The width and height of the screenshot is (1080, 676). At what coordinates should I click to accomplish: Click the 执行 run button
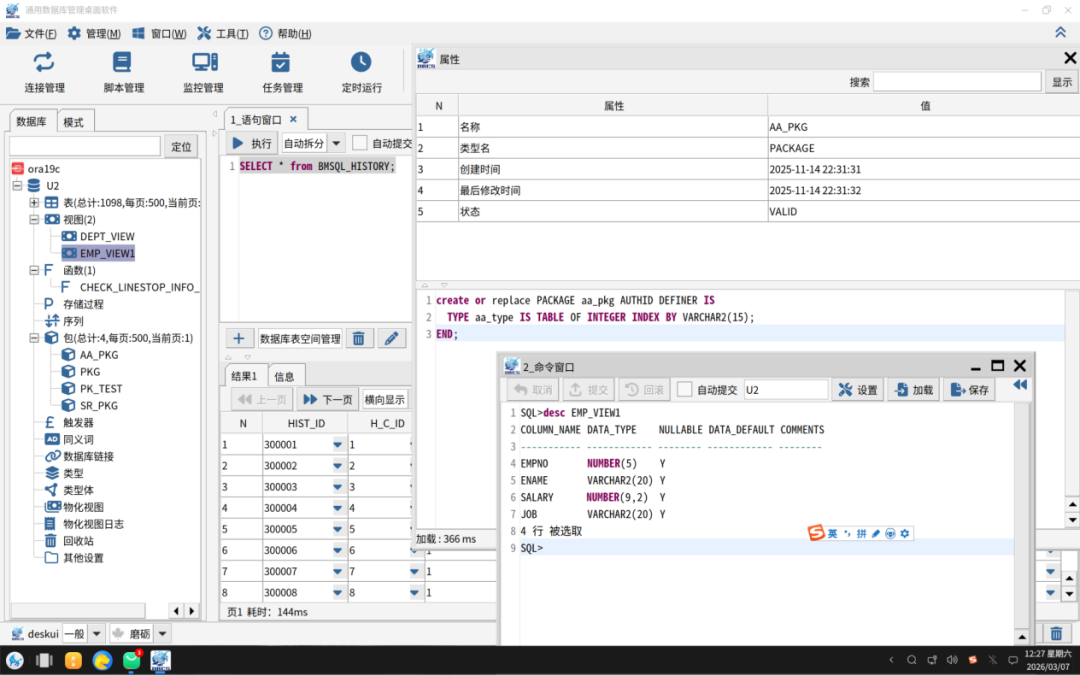pyautogui.click(x=252, y=143)
